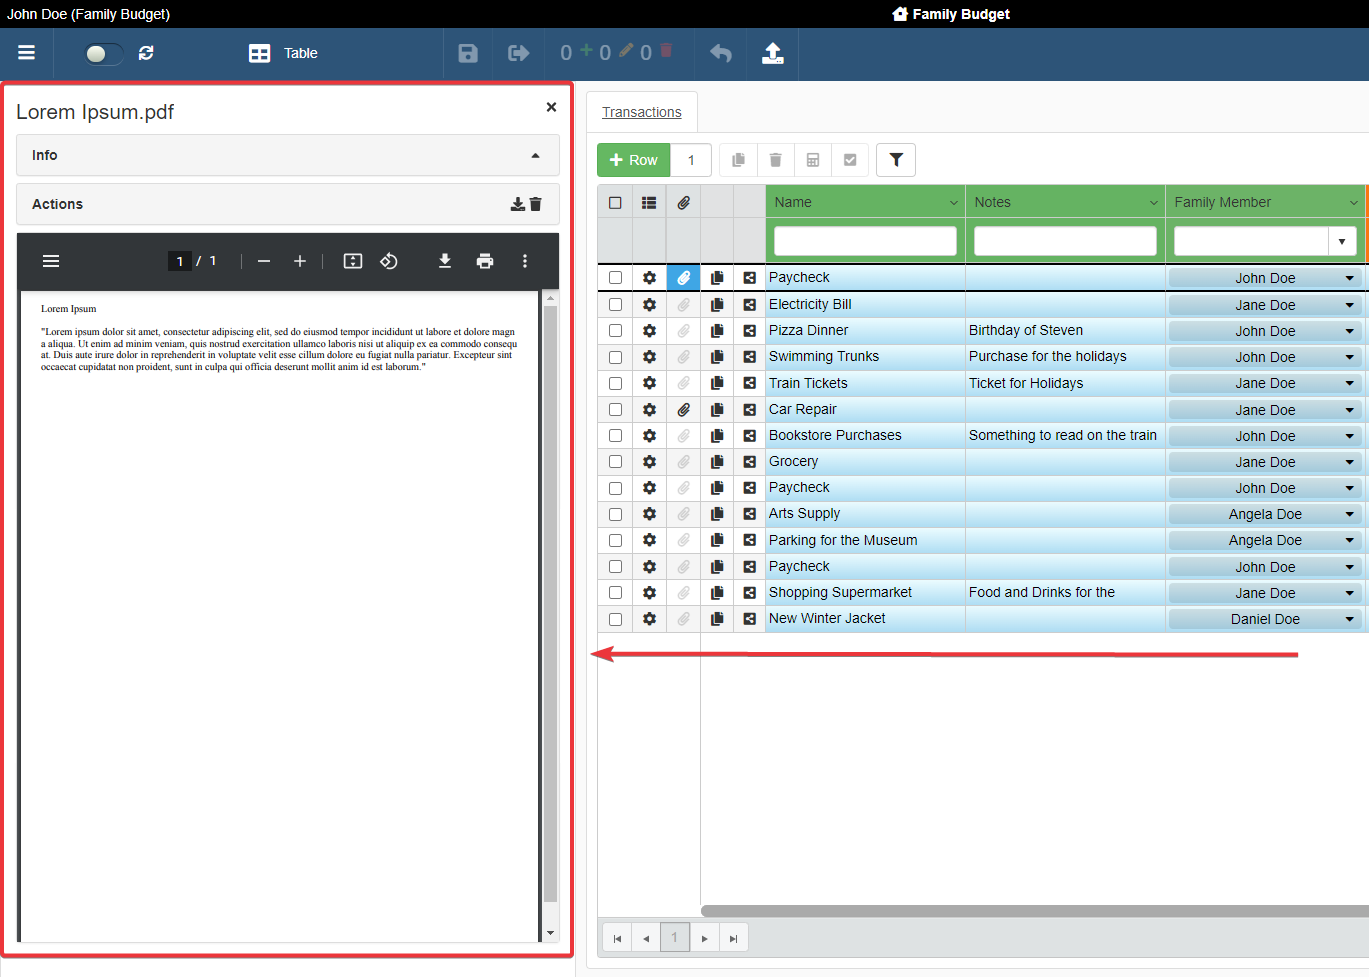Click the refresh icon in top toolbar
Screen dimensions: 1369x977
146,53
